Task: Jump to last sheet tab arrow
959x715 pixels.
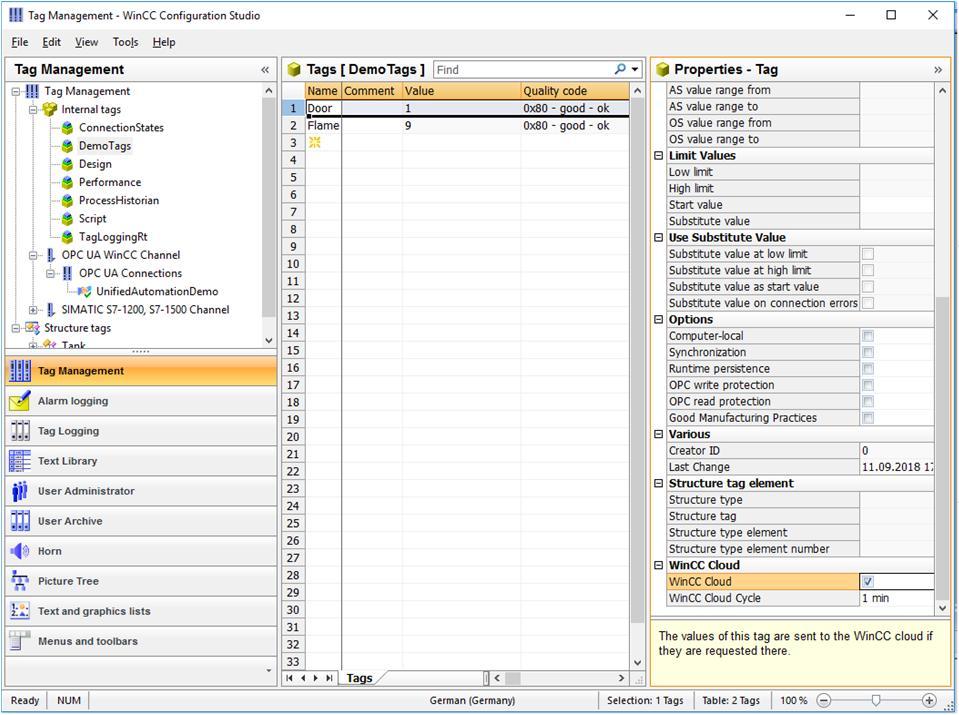Action: click(330, 678)
